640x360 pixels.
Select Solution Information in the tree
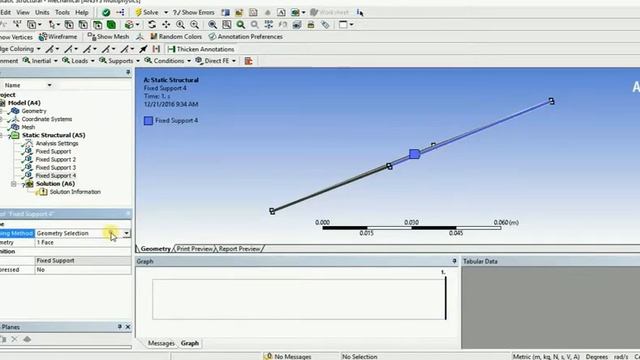click(75, 192)
